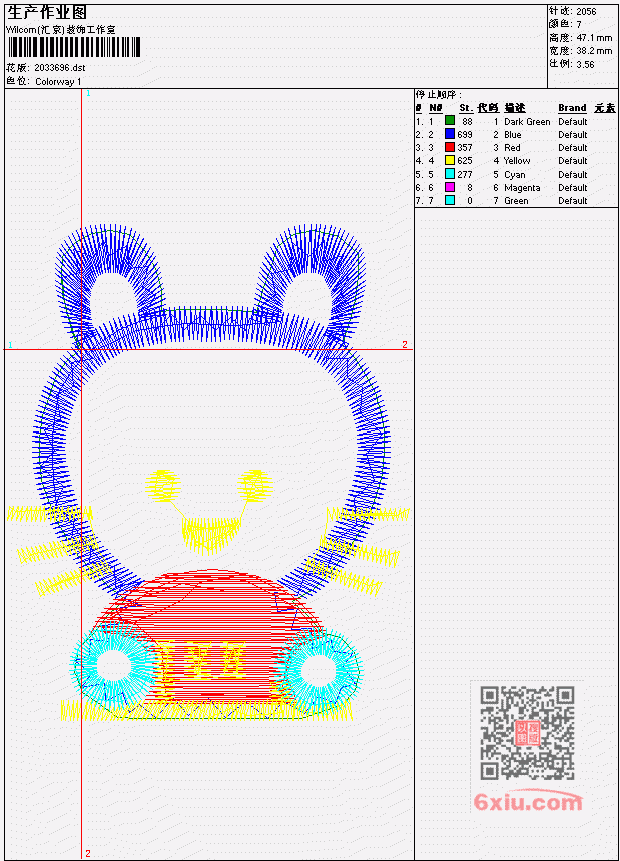The image size is (620, 861).
Task: Click the Default brand in Blue row
Action: pos(573,135)
